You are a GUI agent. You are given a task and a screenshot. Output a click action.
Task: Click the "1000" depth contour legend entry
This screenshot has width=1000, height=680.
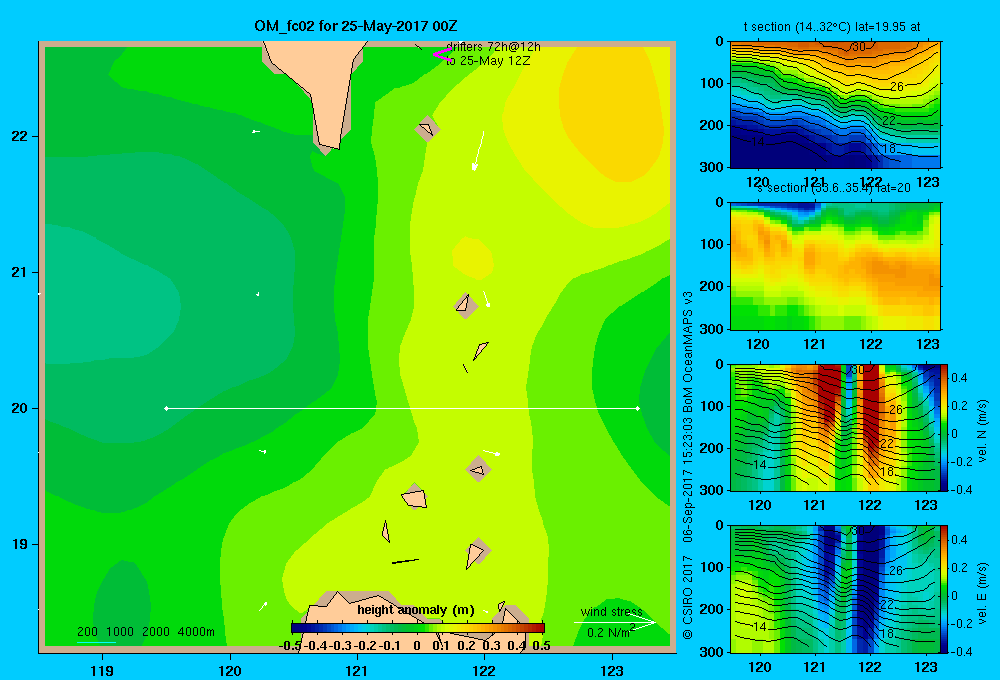pos(119,632)
